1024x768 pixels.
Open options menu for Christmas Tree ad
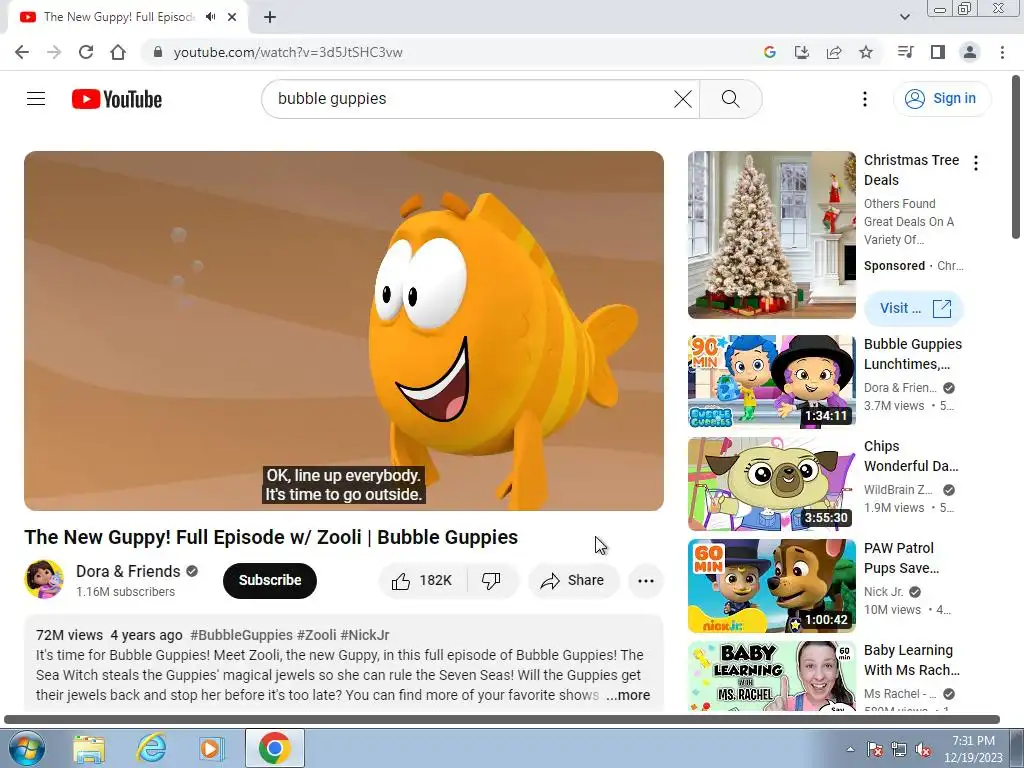pos(976,163)
